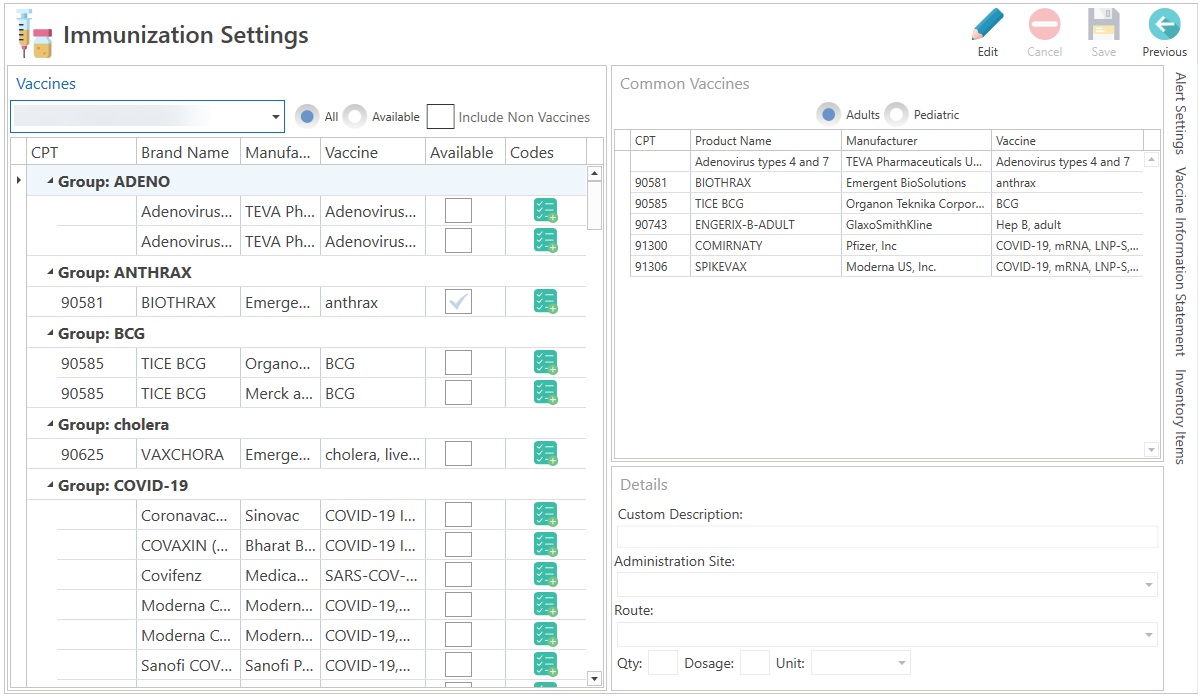Open the Vaccines filter dropdown
Screen dimensions: 1204x697
tap(276, 117)
